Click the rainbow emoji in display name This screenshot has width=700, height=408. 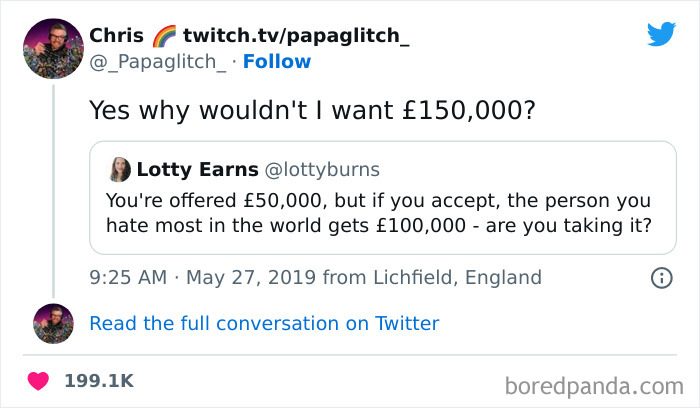click(x=162, y=36)
